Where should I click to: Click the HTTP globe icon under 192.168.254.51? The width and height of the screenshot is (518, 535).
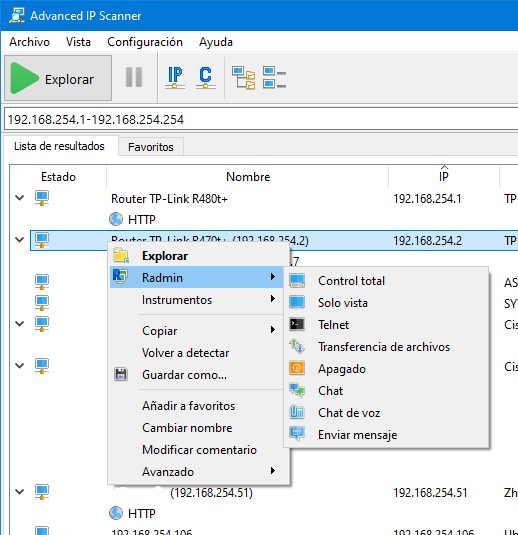[116, 513]
